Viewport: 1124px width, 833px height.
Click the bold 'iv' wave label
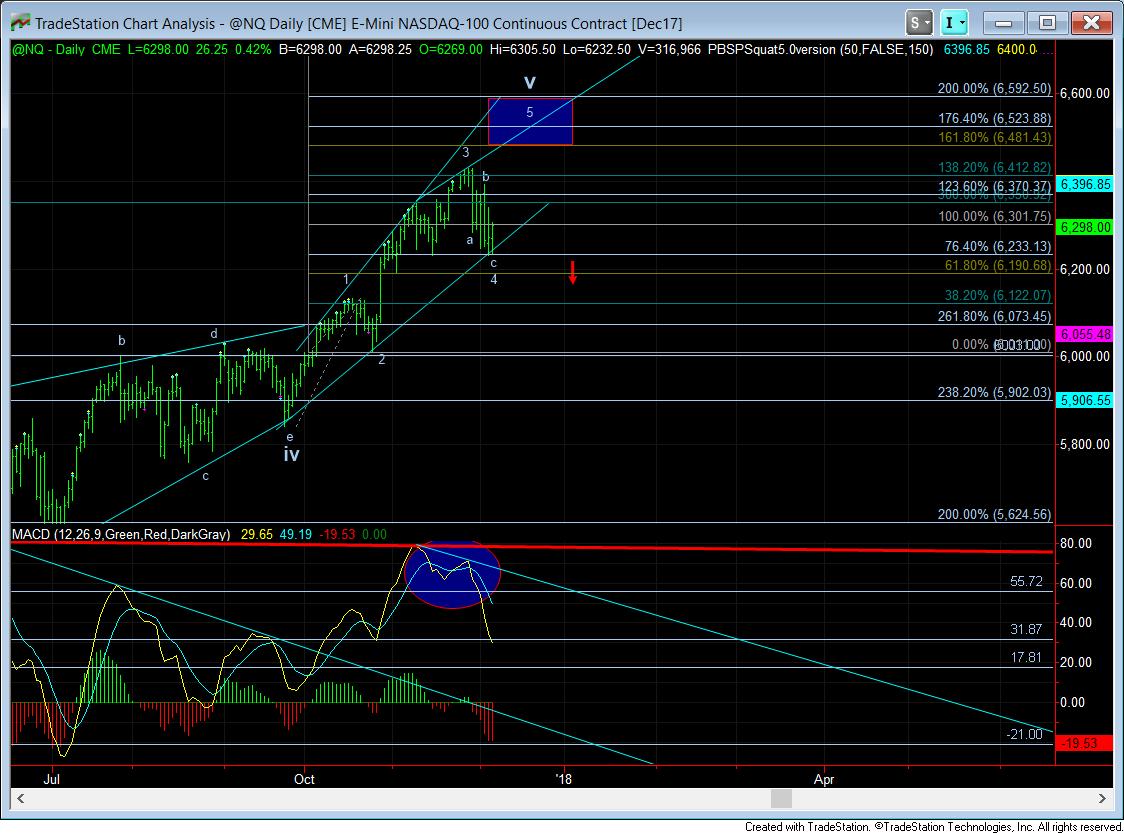pos(291,454)
